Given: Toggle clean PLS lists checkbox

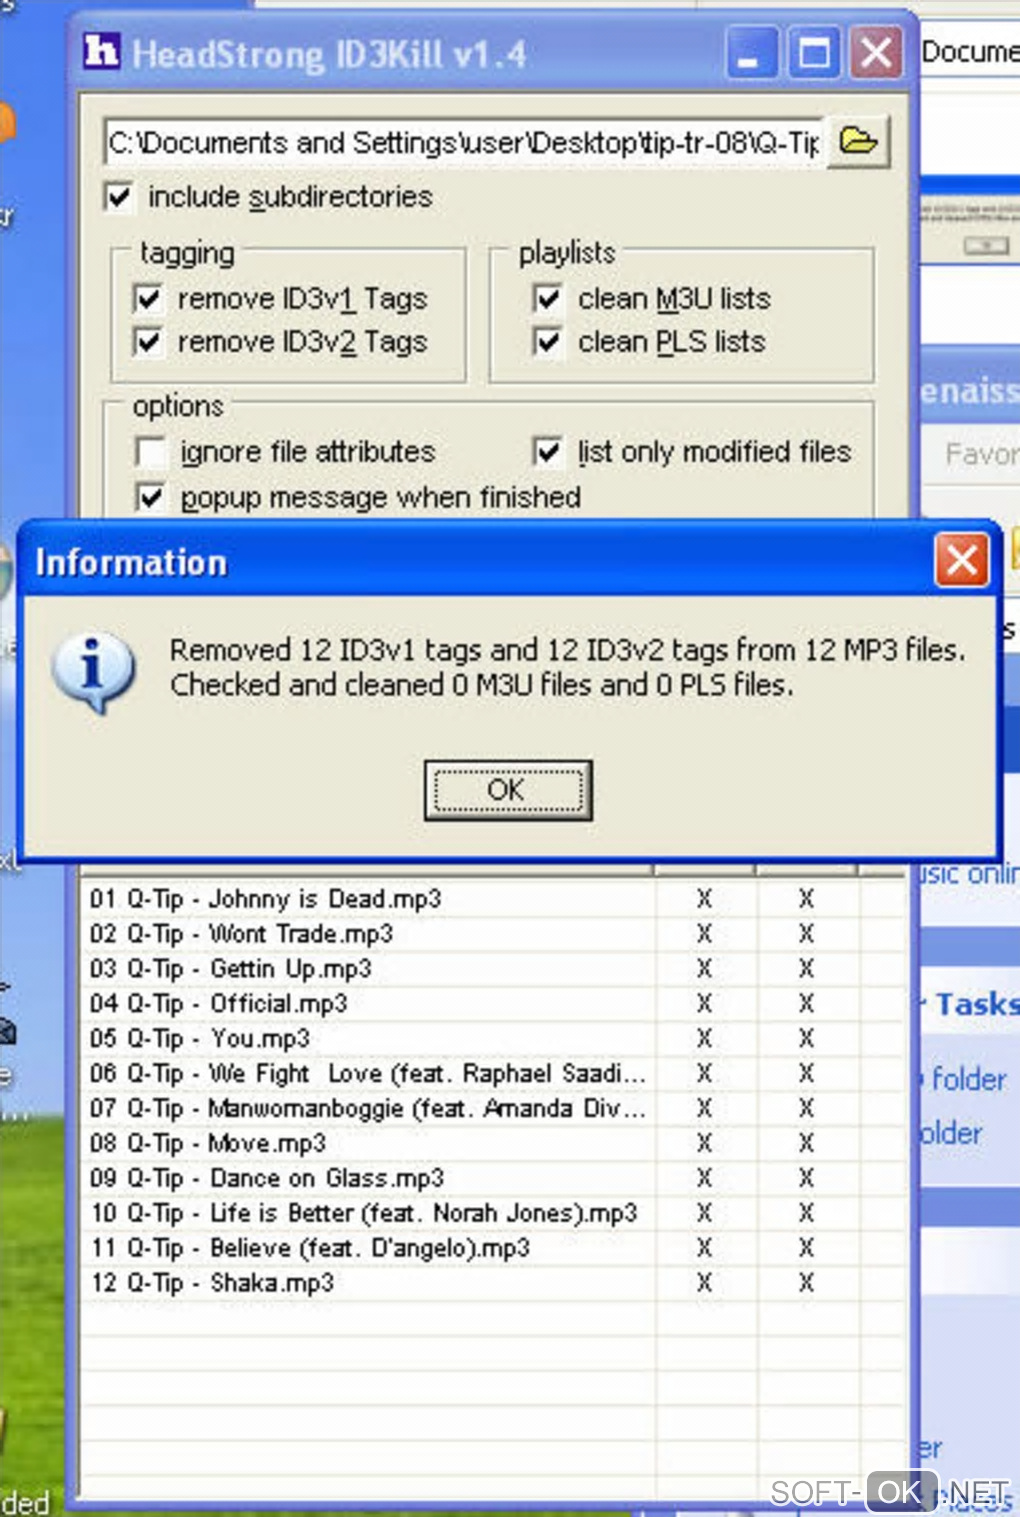Looking at the screenshot, I should click(548, 342).
